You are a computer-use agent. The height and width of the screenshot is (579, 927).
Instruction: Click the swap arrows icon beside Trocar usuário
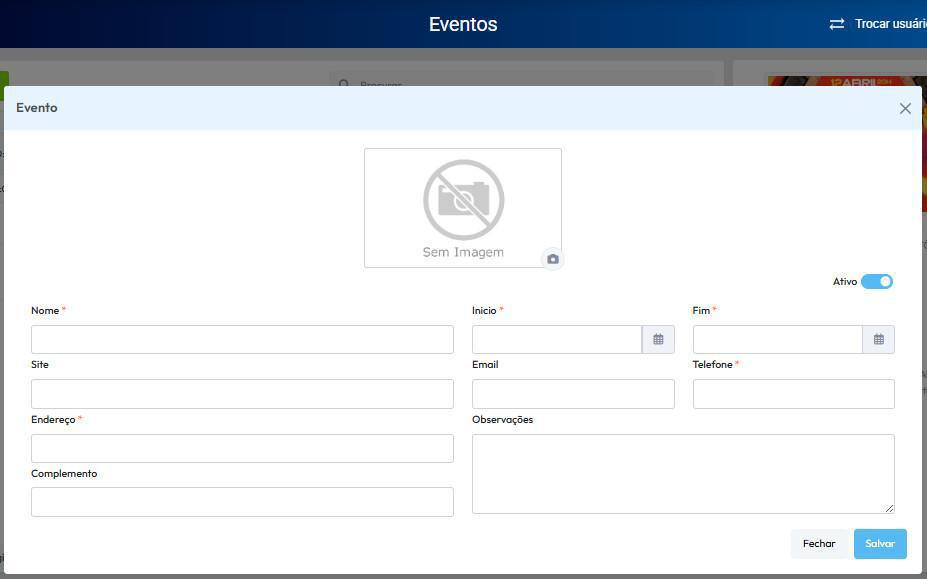tap(837, 24)
